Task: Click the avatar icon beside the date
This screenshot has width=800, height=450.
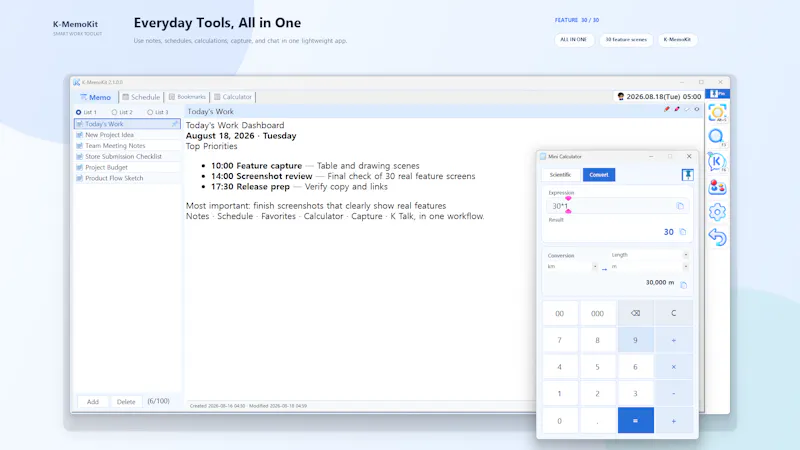Action: [620, 96]
